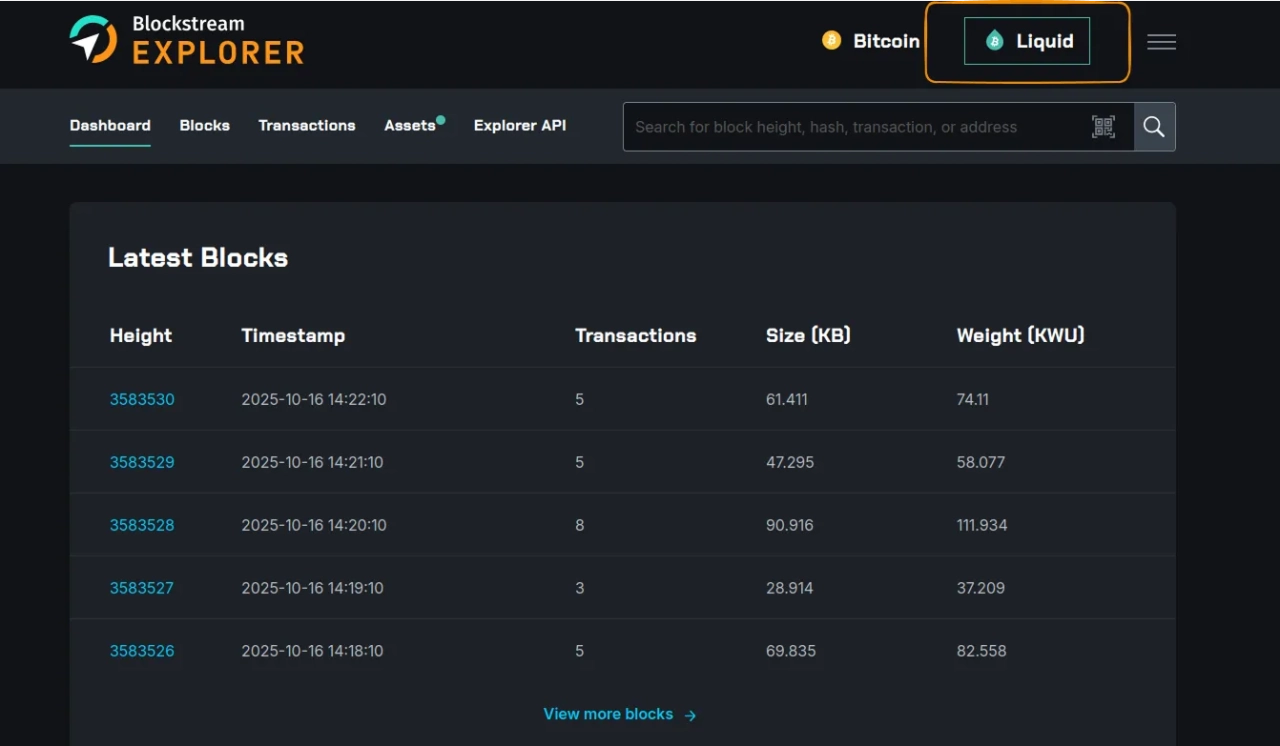1280x746 pixels.
Task: Open block 3583528 details
Action: 142,525
